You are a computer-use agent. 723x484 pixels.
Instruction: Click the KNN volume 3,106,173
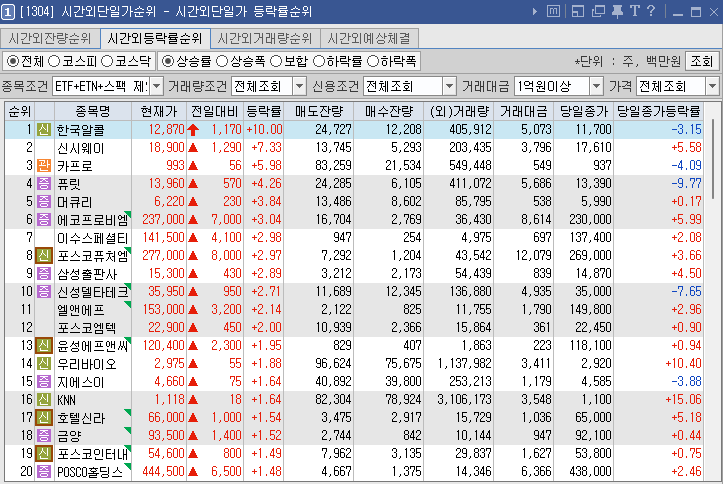464,399
